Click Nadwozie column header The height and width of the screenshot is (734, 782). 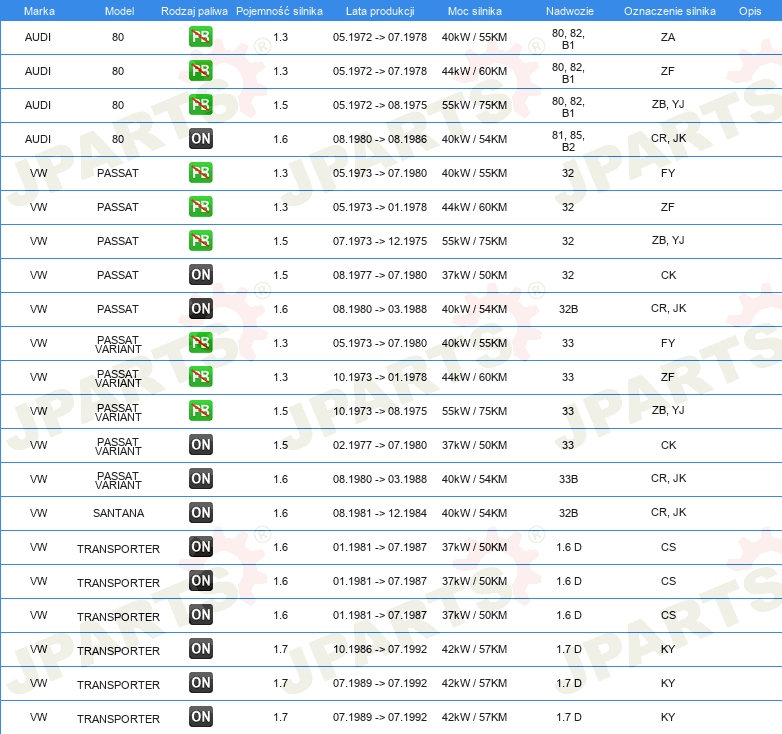[x=570, y=11]
